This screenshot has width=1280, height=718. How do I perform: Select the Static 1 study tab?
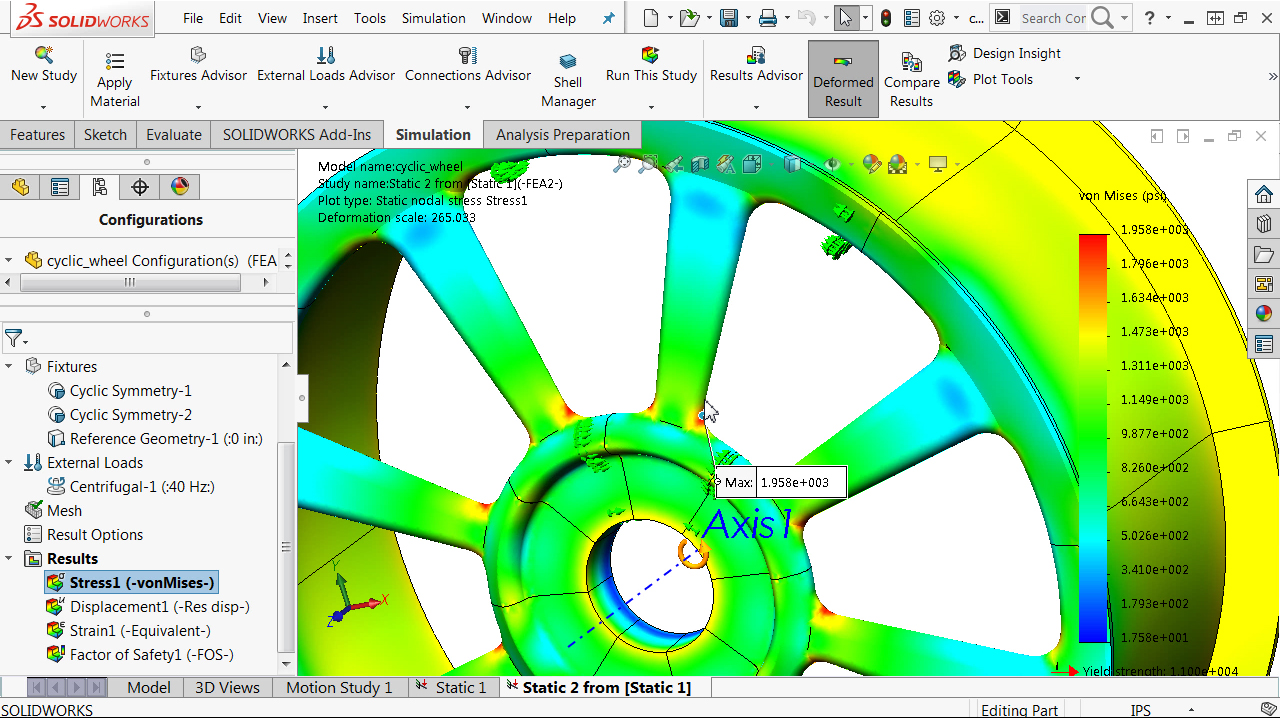[460, 688]
